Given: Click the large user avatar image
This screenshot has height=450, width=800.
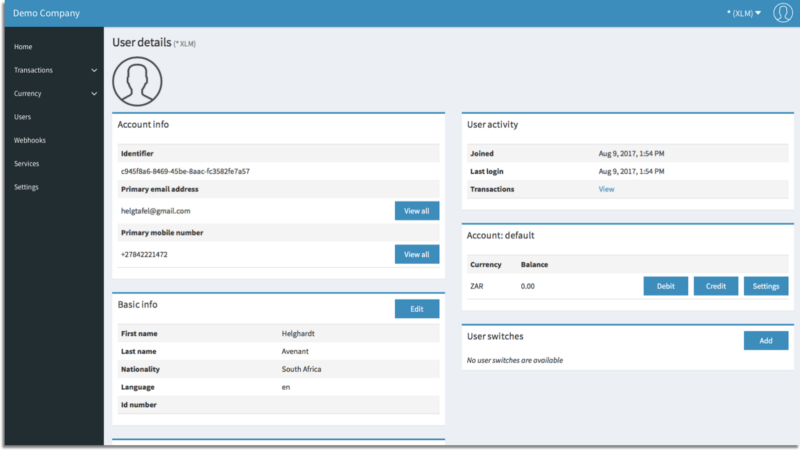Looking at the screenshot, I should (x=137, y=82).
